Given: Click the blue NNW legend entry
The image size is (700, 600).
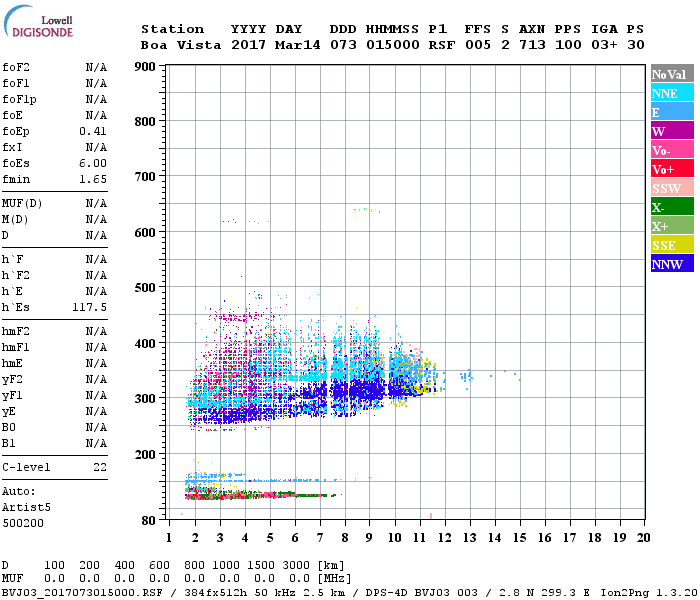Looking at the screenshot, I should [x=671, y=264].
